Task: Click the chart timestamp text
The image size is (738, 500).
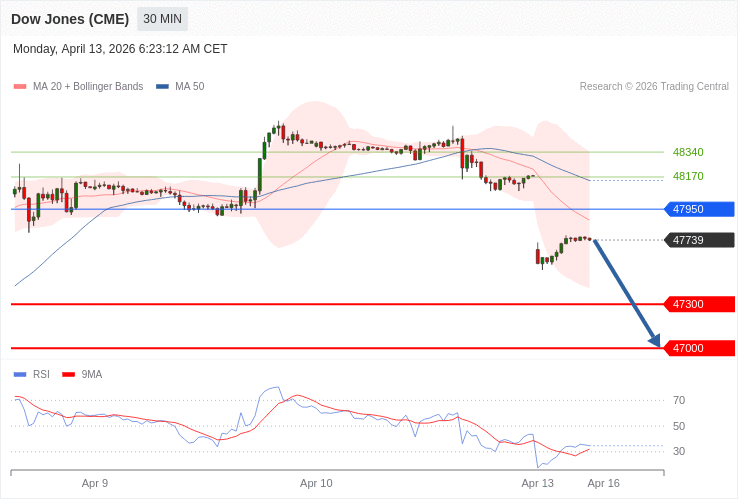Action: click(x=120, y=49)
